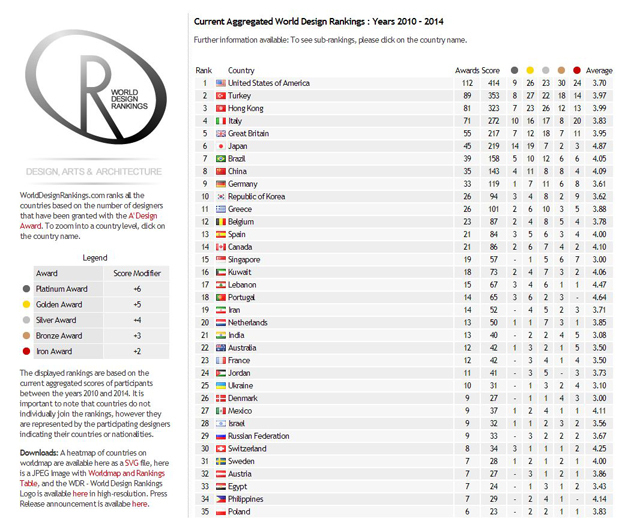This screenshot has width=640, height=518.
Task: Open Jordan country sub-rankings
Action: click(x=239, y=373)
